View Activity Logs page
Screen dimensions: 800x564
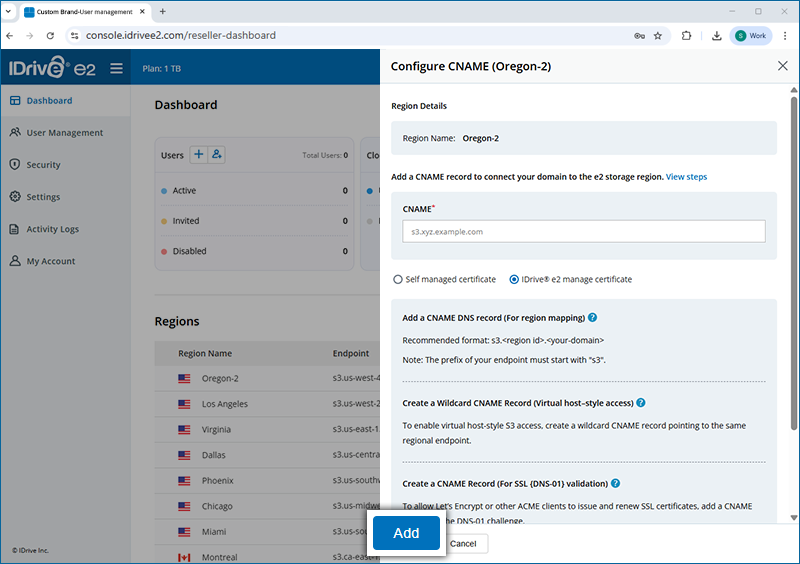pyautogui.click(x=65, y=229)
